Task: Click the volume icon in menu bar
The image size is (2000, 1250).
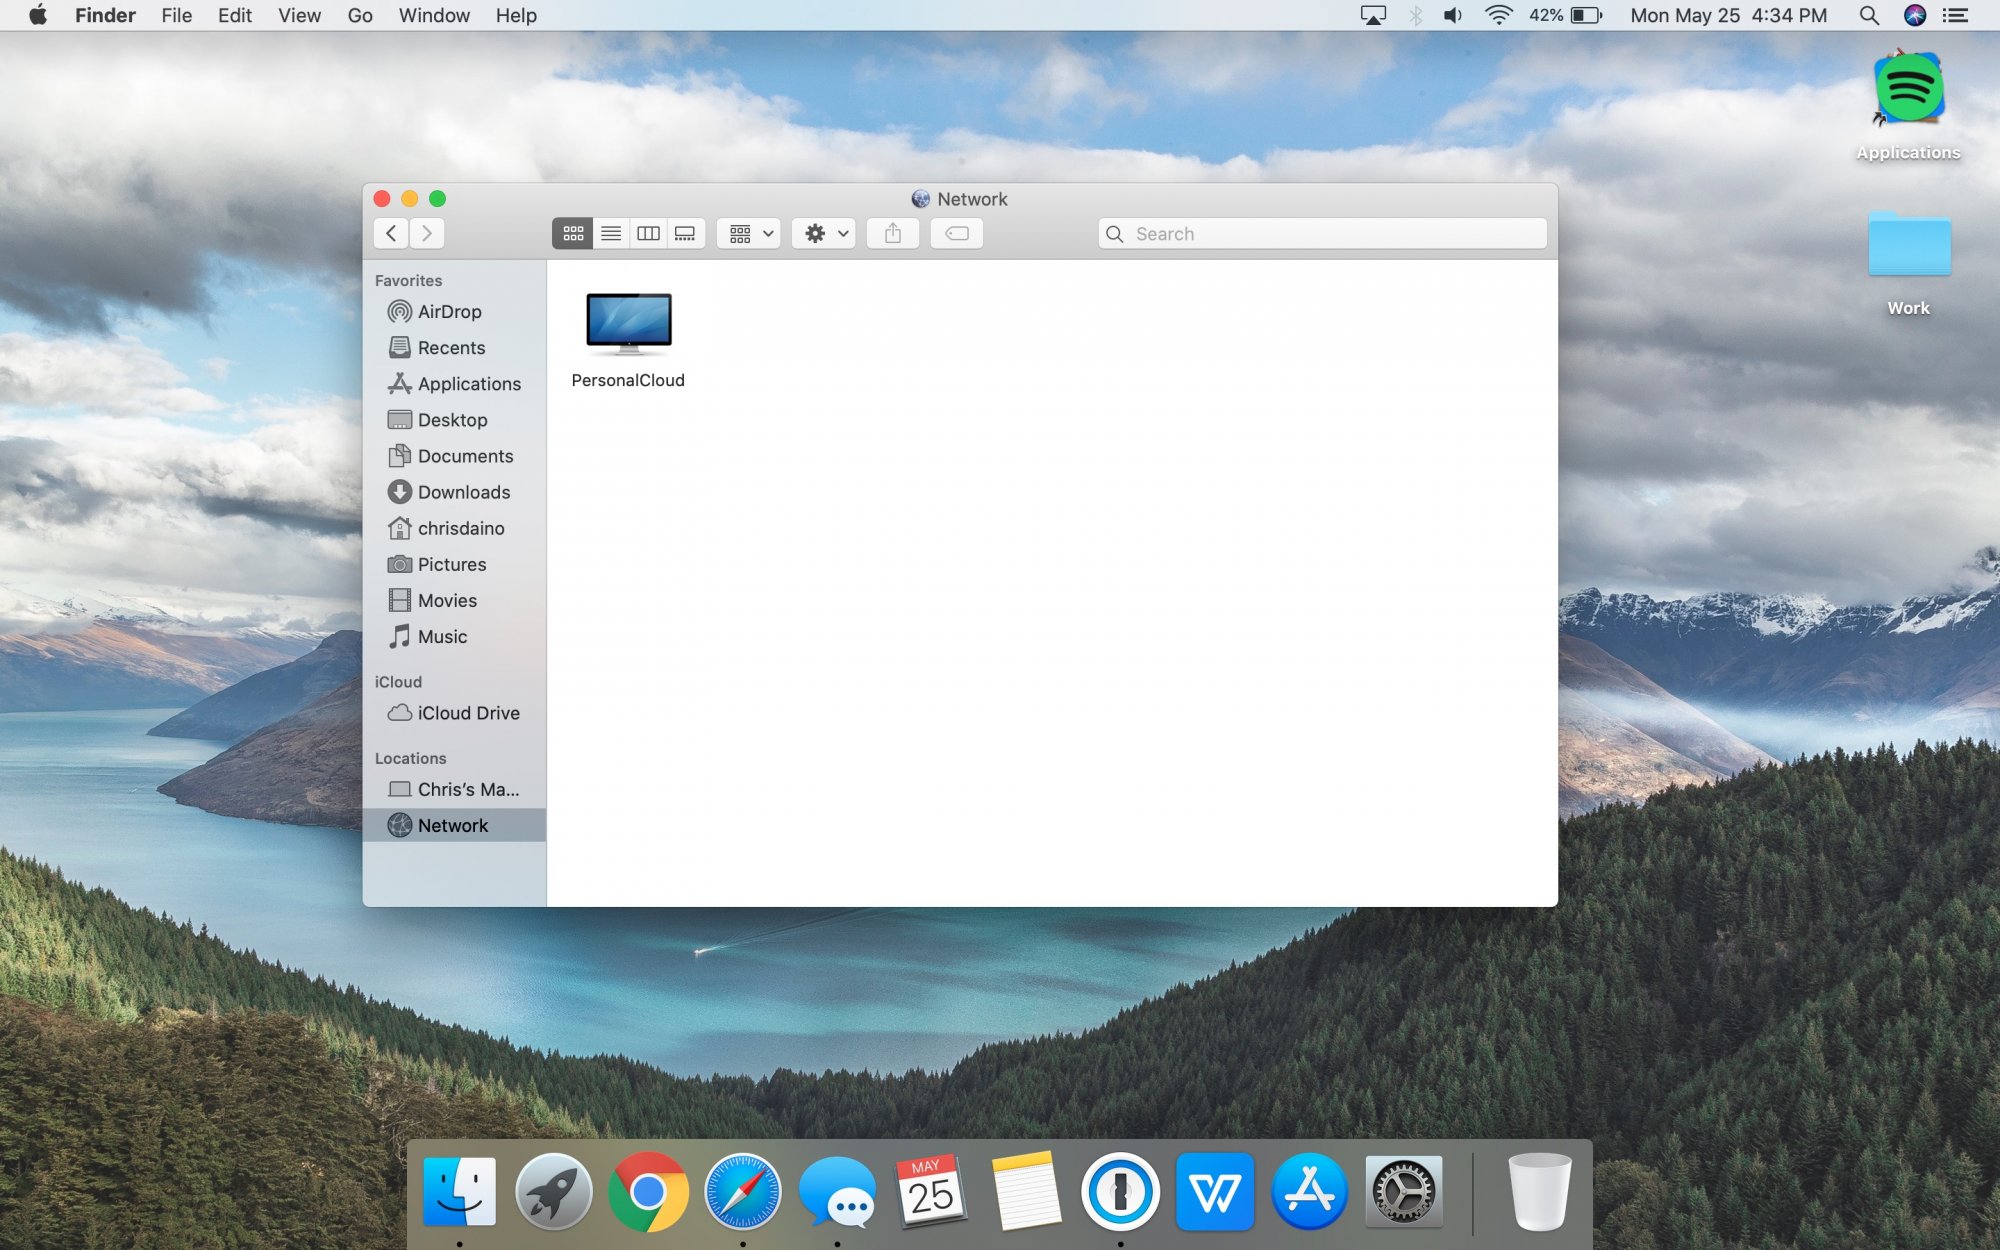Action: 1453,15
